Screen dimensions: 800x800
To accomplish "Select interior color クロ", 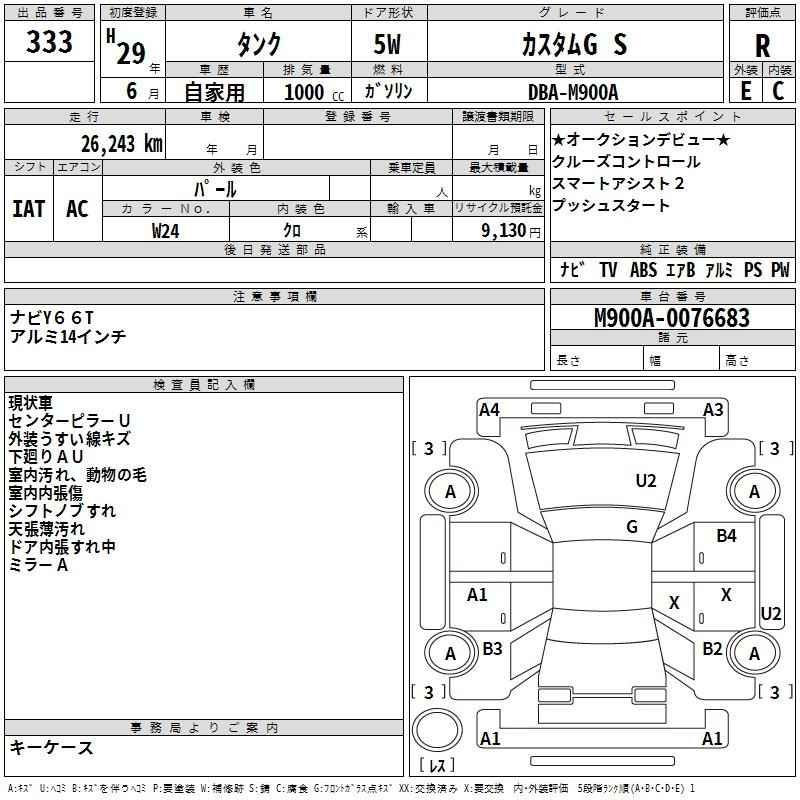I will point(292,231).
